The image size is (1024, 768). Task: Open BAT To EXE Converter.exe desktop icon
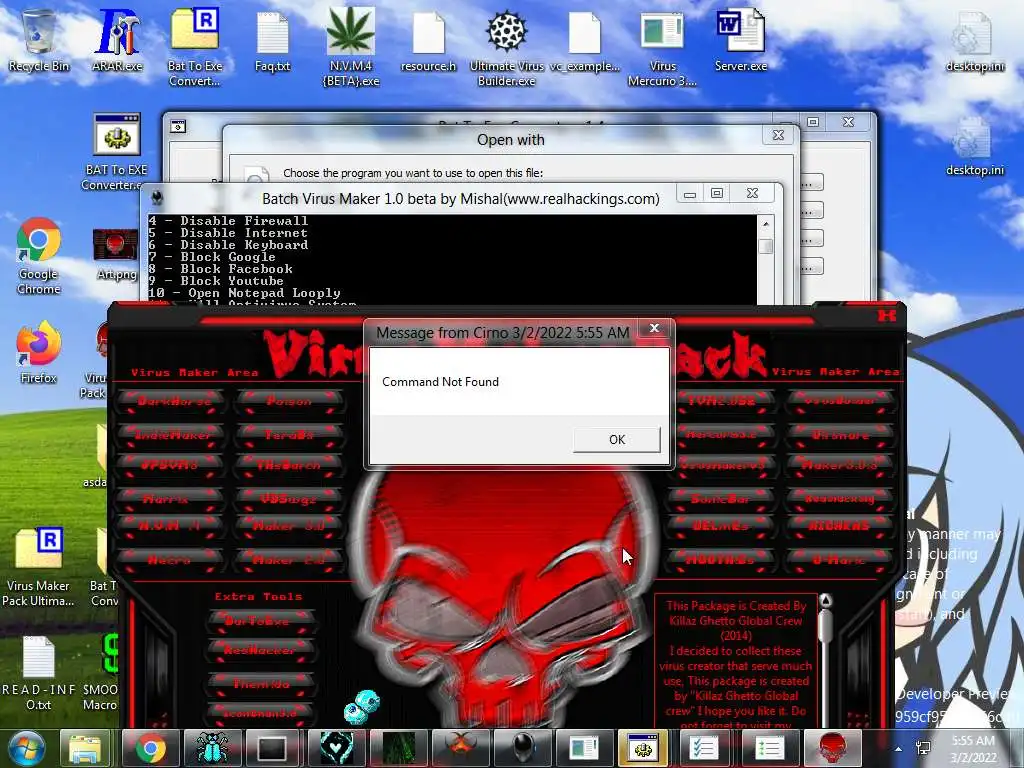point(116,152)
